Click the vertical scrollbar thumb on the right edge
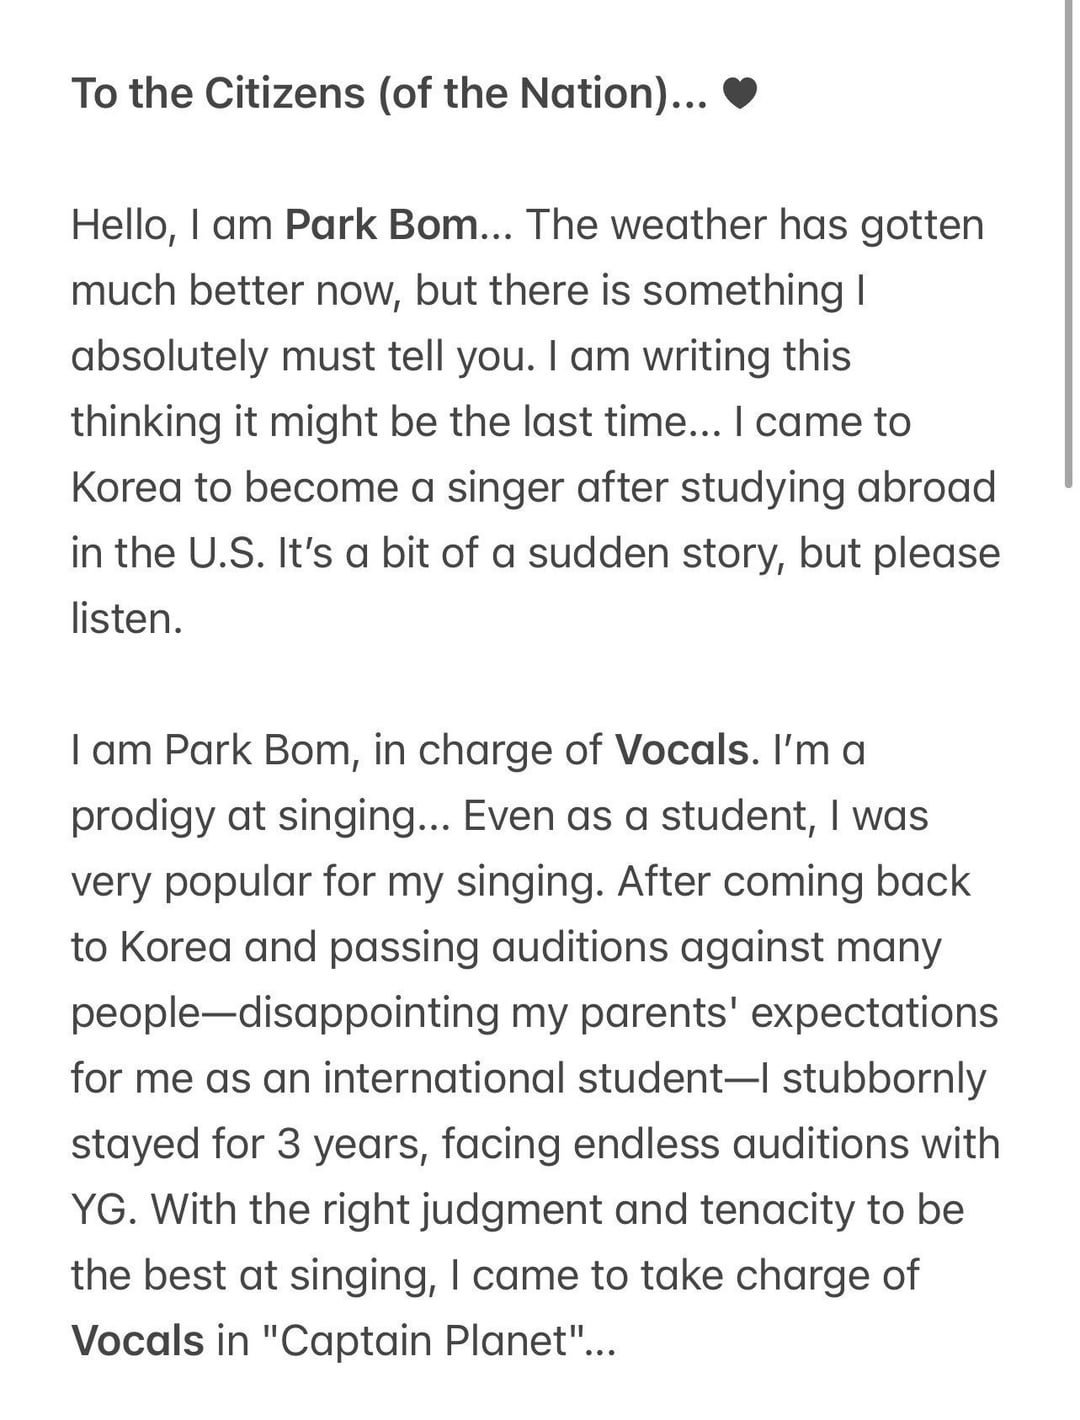Screen dimensions: 1080x1420 (x=1069, y=240)
